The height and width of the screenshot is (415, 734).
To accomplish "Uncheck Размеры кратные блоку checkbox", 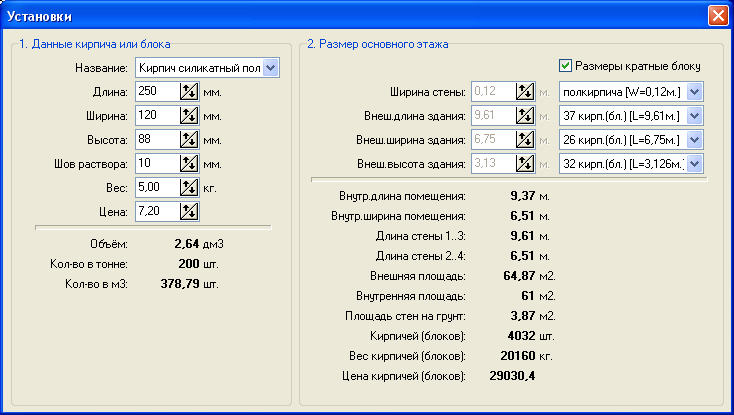I will [x=565, y=66].
